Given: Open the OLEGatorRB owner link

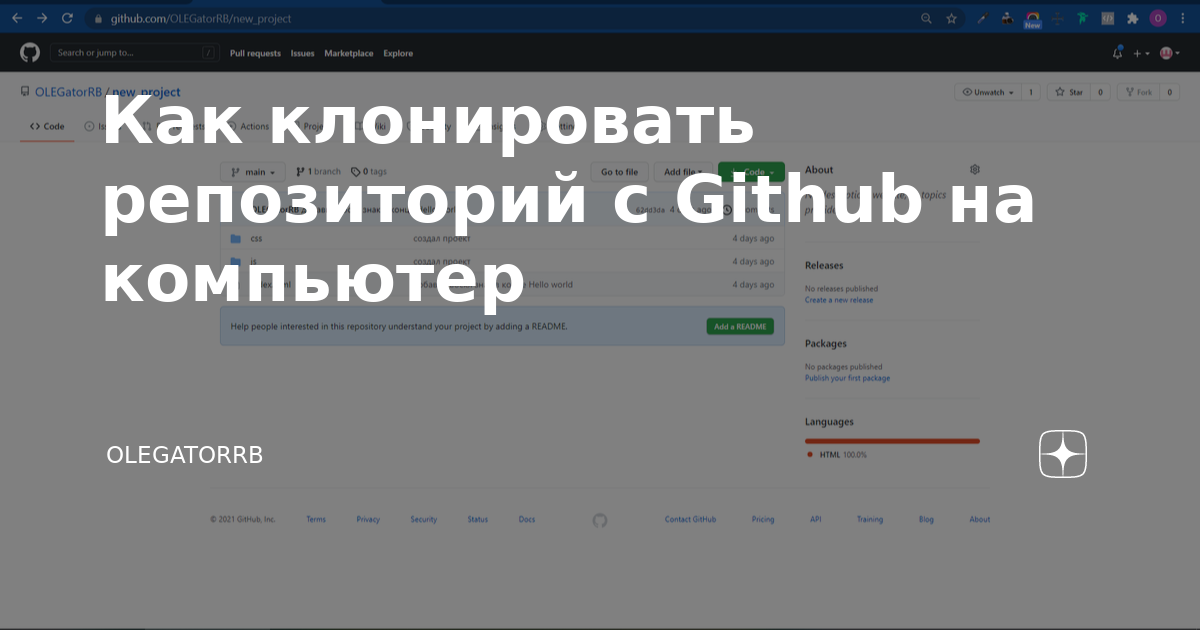Looking at the screenshot, I should click(x=68, y=92).
